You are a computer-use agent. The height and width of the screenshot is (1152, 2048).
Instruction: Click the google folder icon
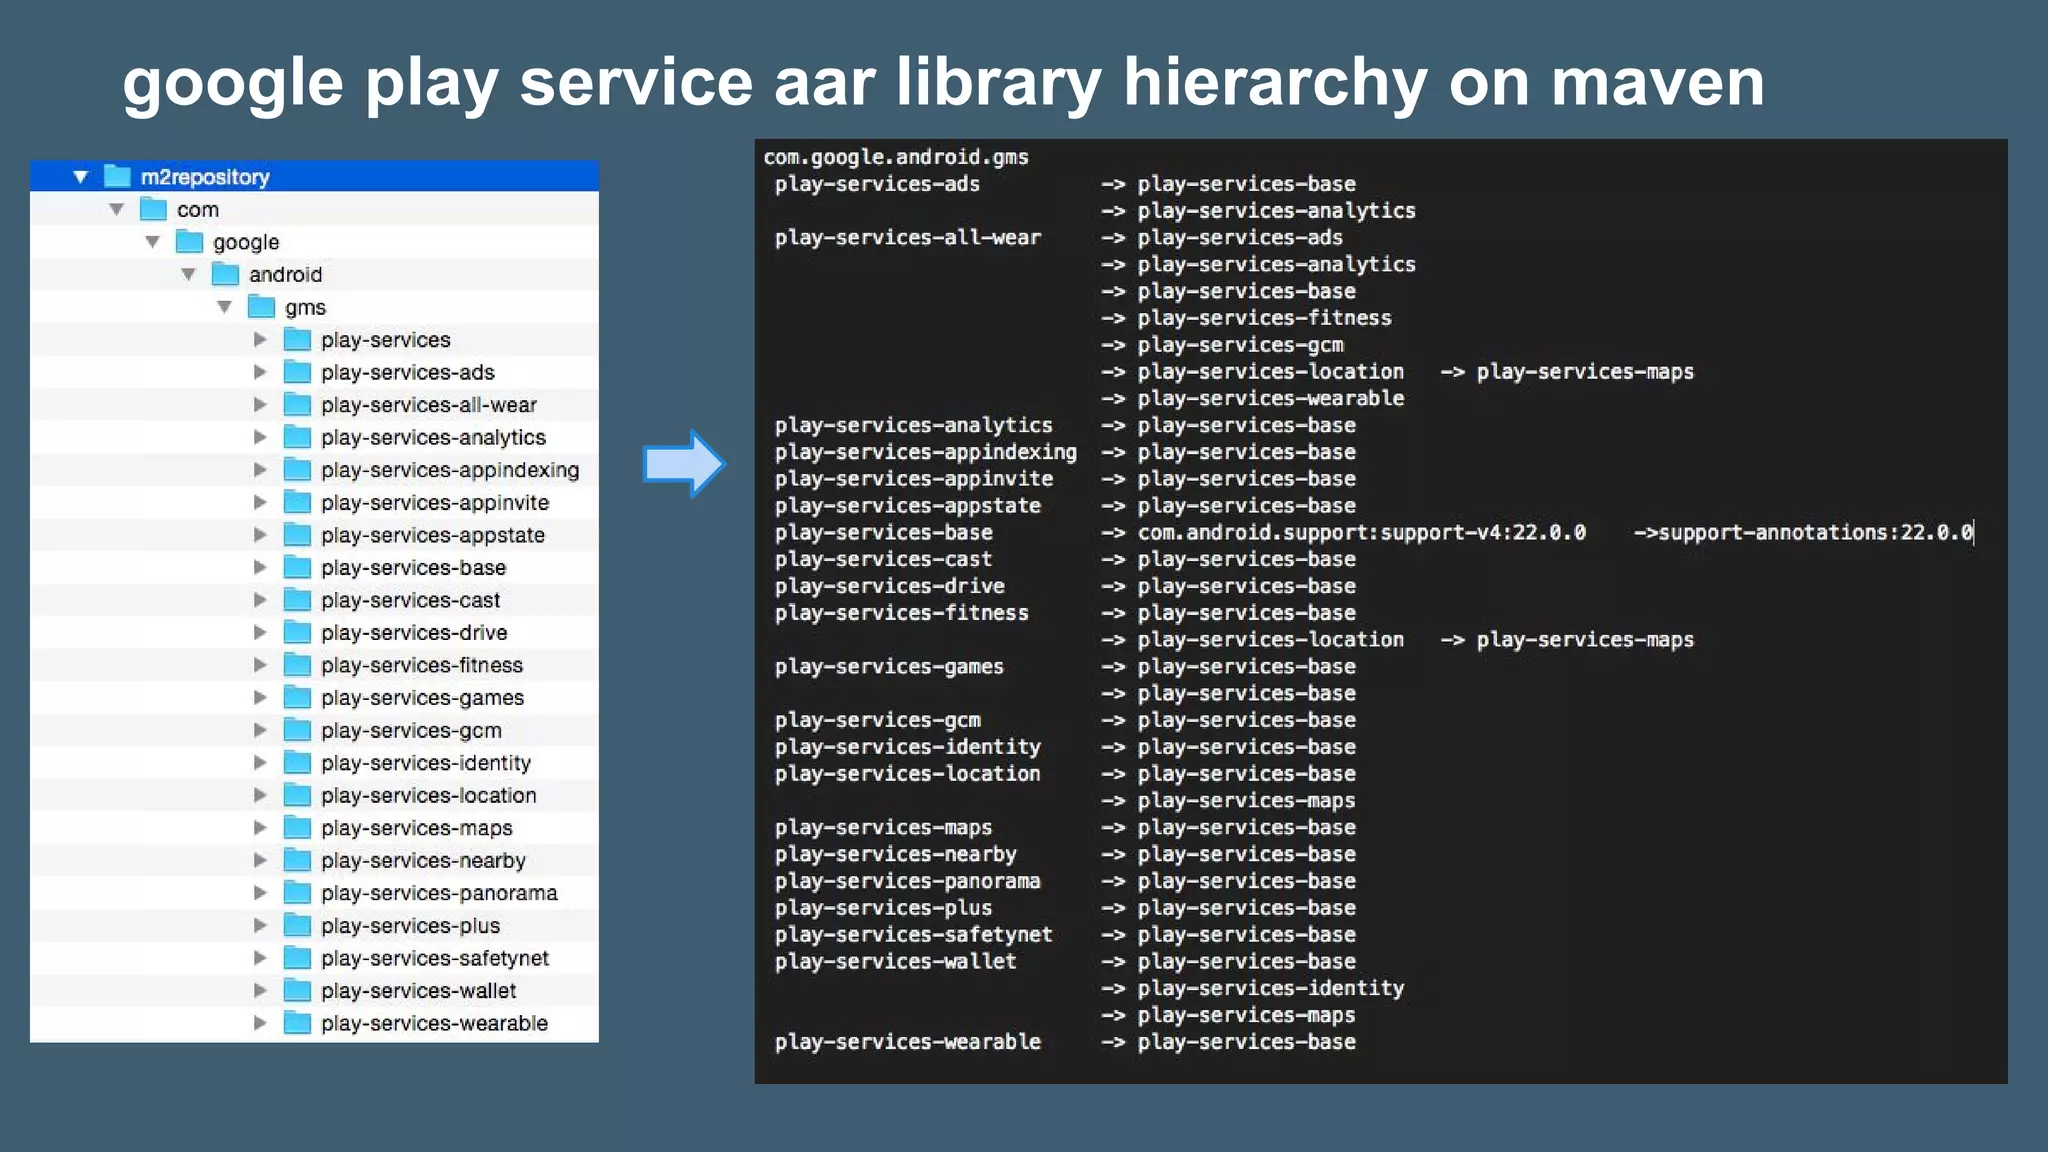(189, 241)
